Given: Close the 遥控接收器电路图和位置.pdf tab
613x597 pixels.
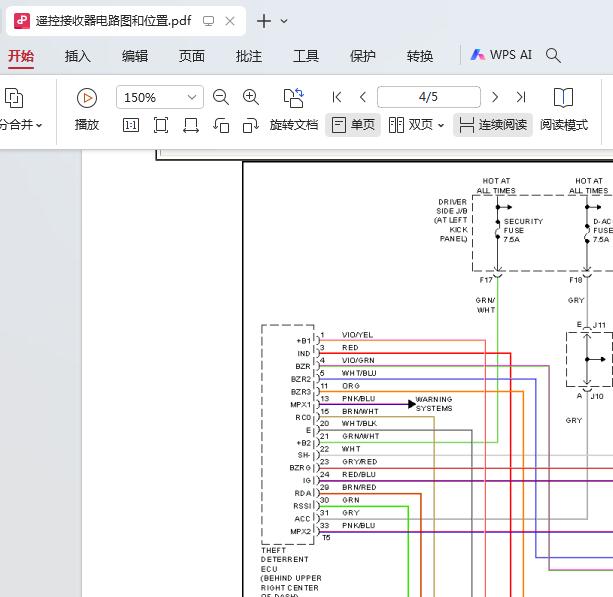Looking at the screenshot, I should pos(230,21).
